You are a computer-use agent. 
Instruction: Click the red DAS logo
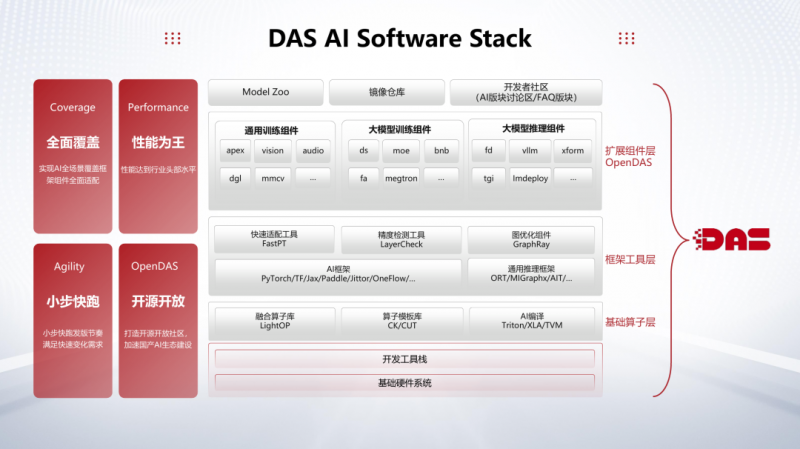point(734,239)
